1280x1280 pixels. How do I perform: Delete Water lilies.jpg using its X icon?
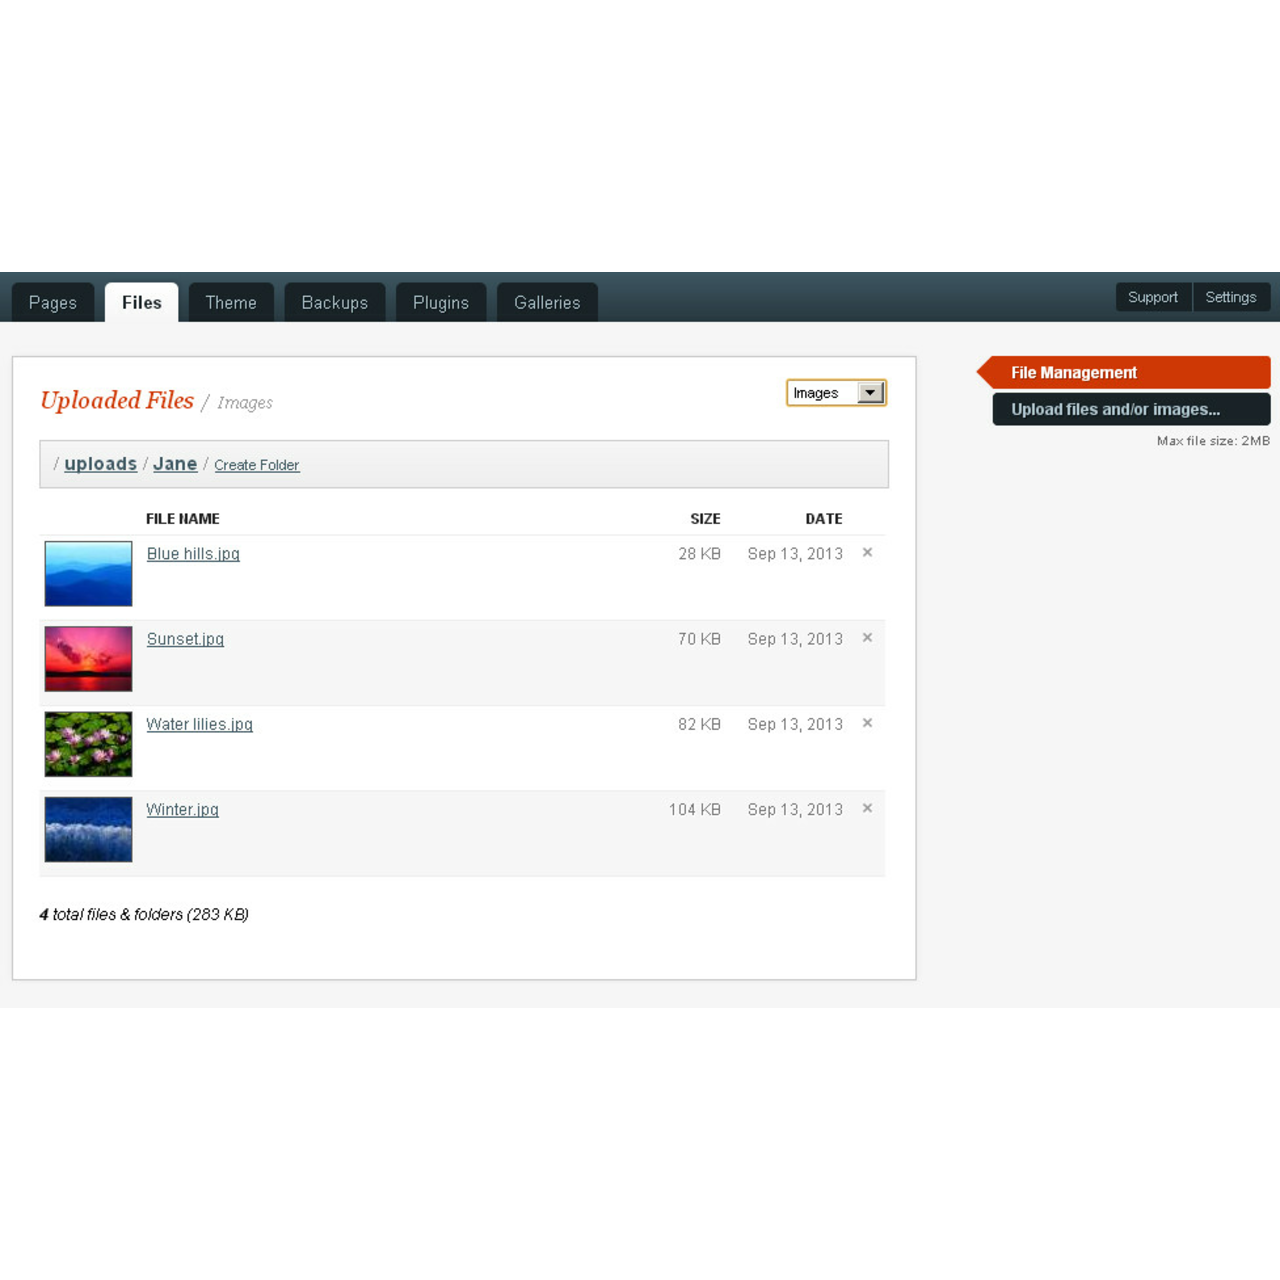click(867, 722)
